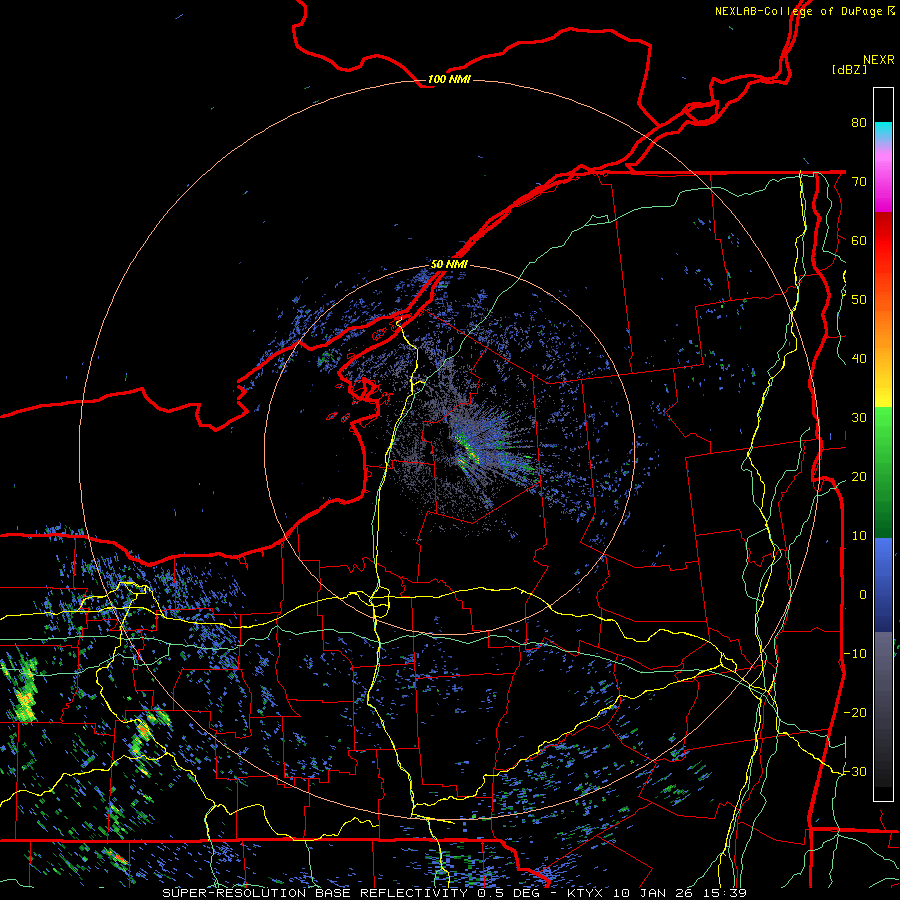Screen dimensions: 900x900
Task: Click the 80 value on the dBZ scale
Action: (859, 122)
